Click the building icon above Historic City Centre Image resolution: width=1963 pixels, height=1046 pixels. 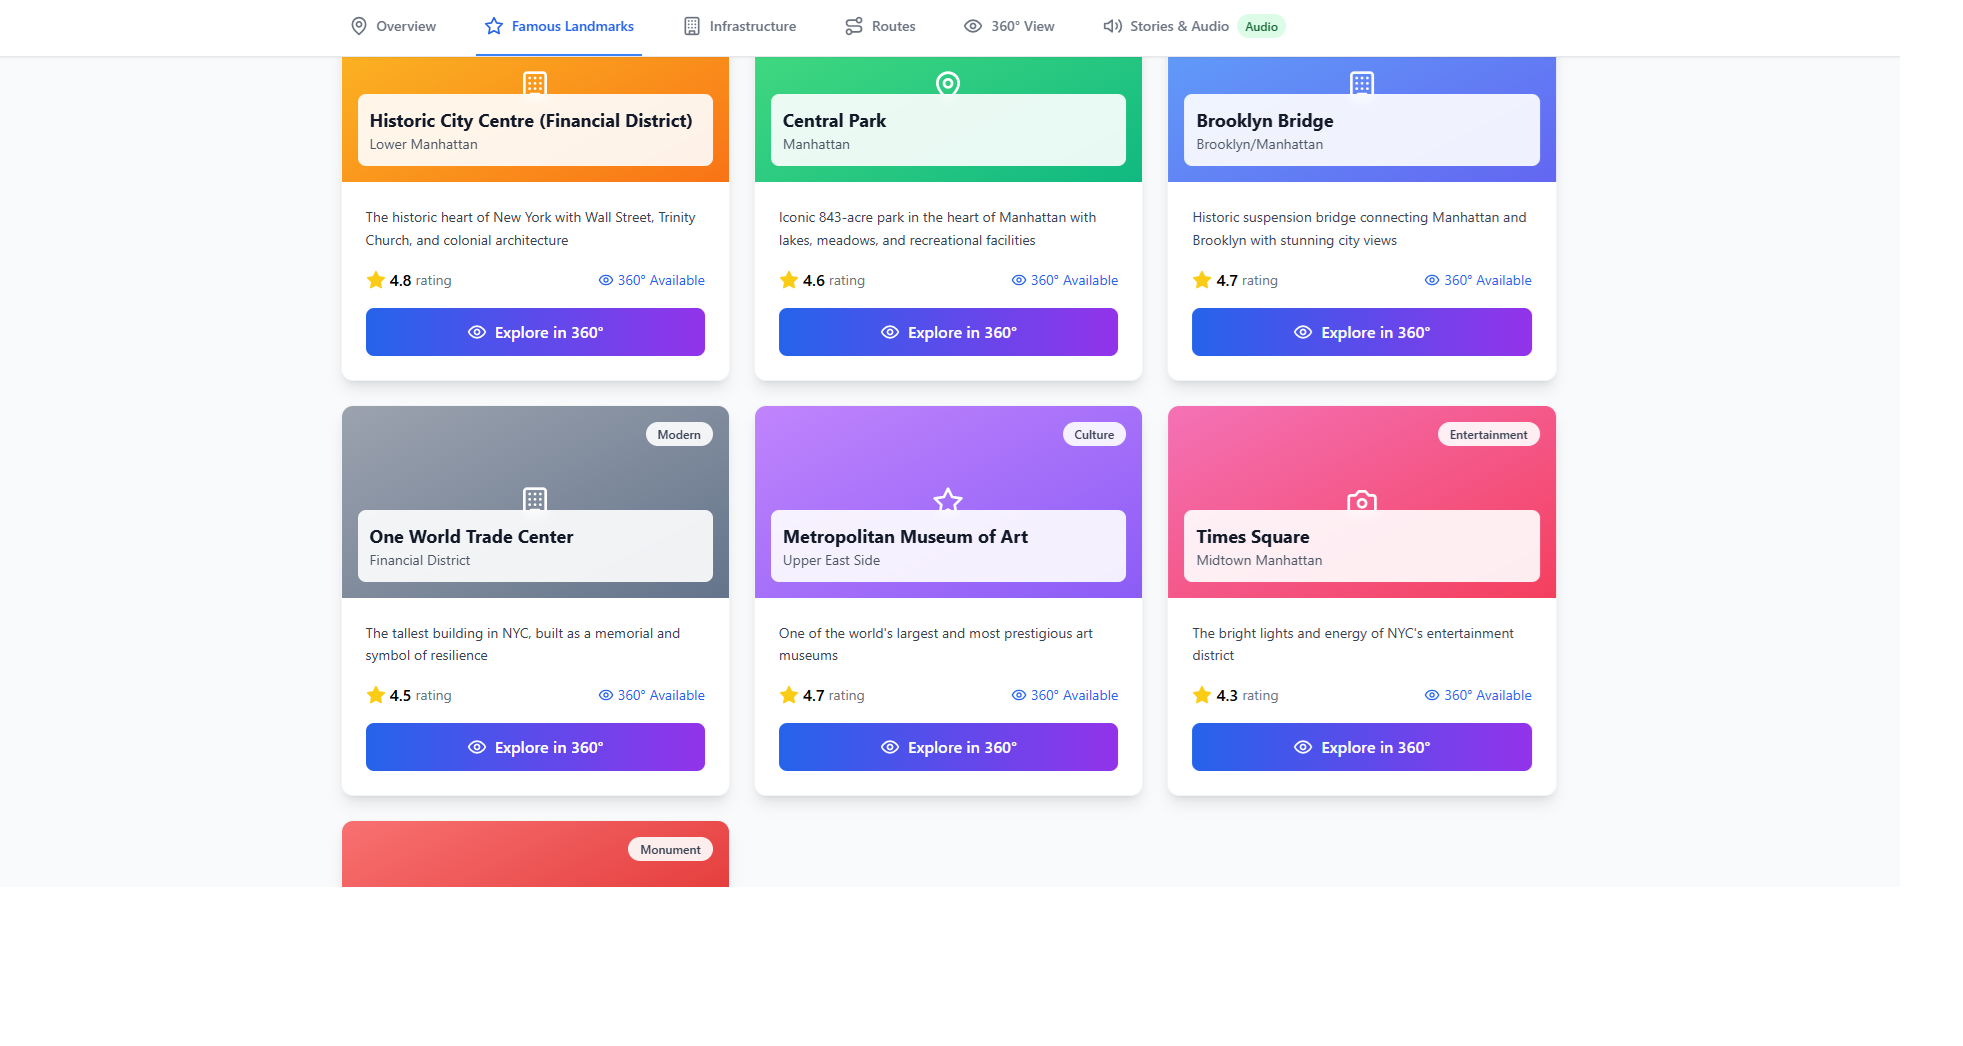pos(535,83)
